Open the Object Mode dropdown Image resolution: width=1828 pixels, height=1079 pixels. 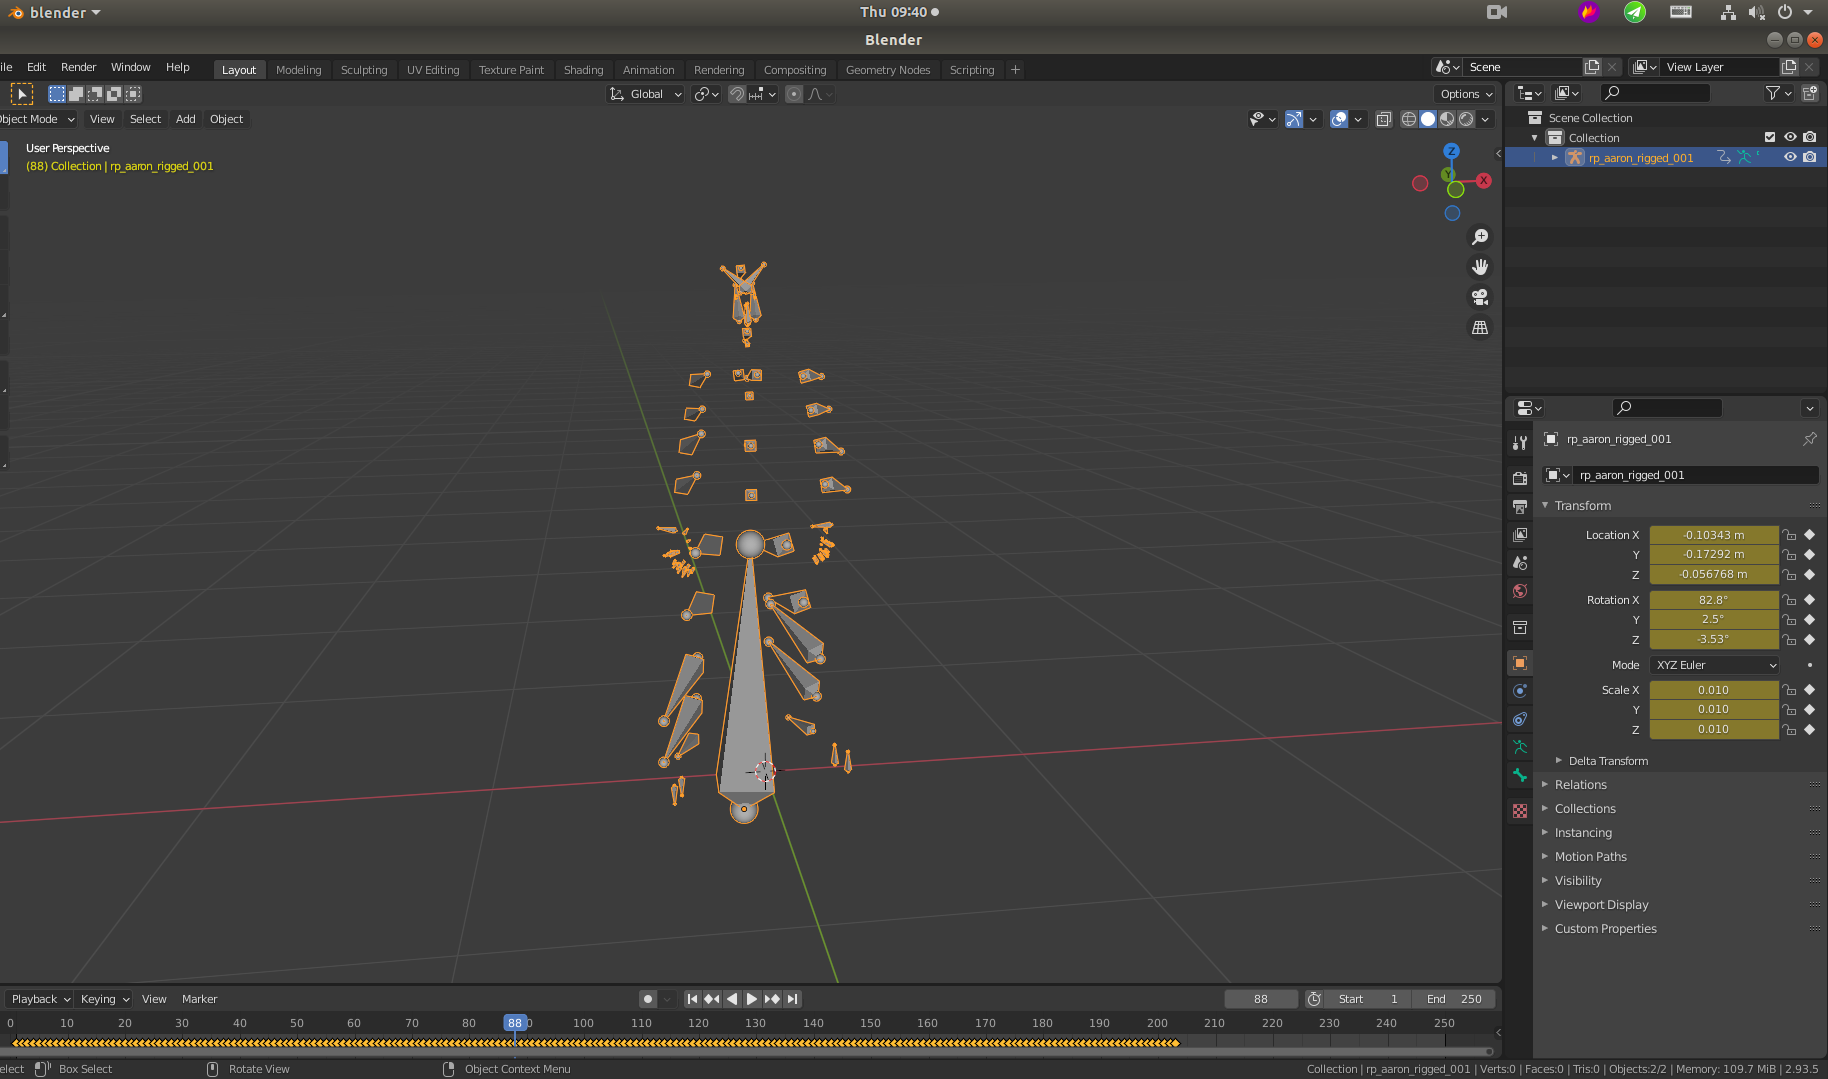click(38, 119)
